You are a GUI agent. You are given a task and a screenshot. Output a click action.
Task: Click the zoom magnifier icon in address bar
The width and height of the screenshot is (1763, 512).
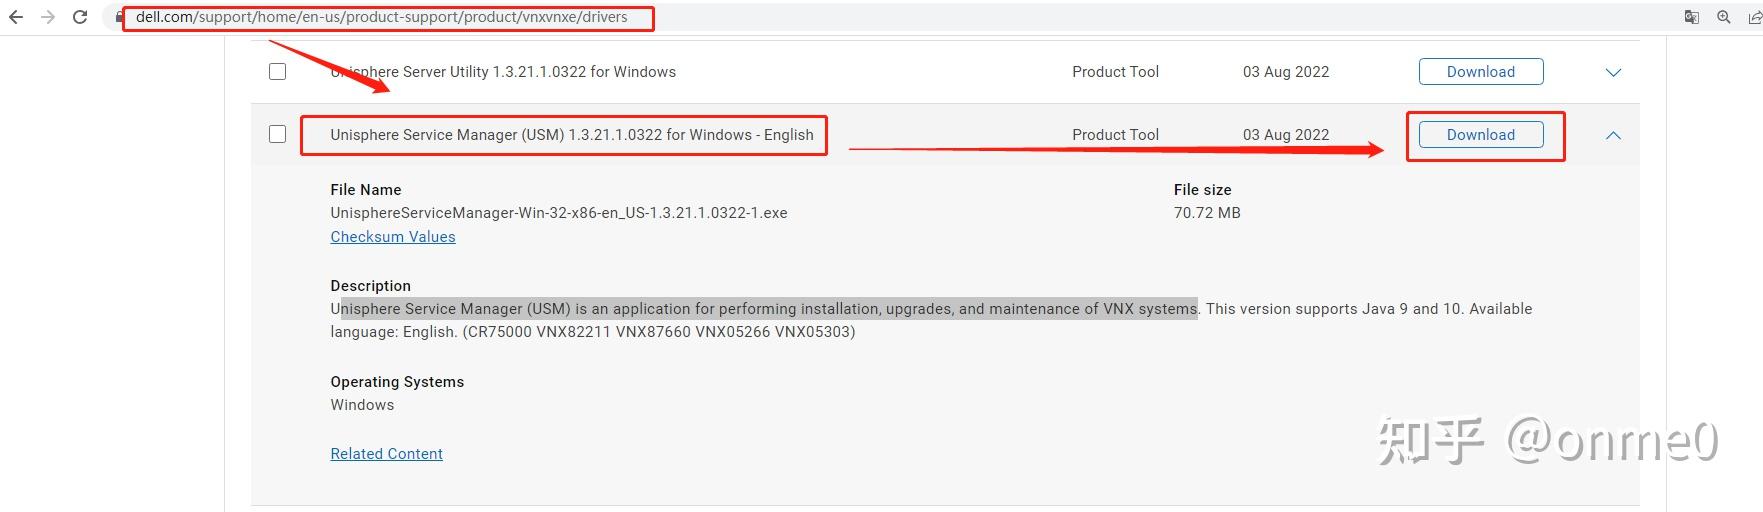pos(1724,17)
